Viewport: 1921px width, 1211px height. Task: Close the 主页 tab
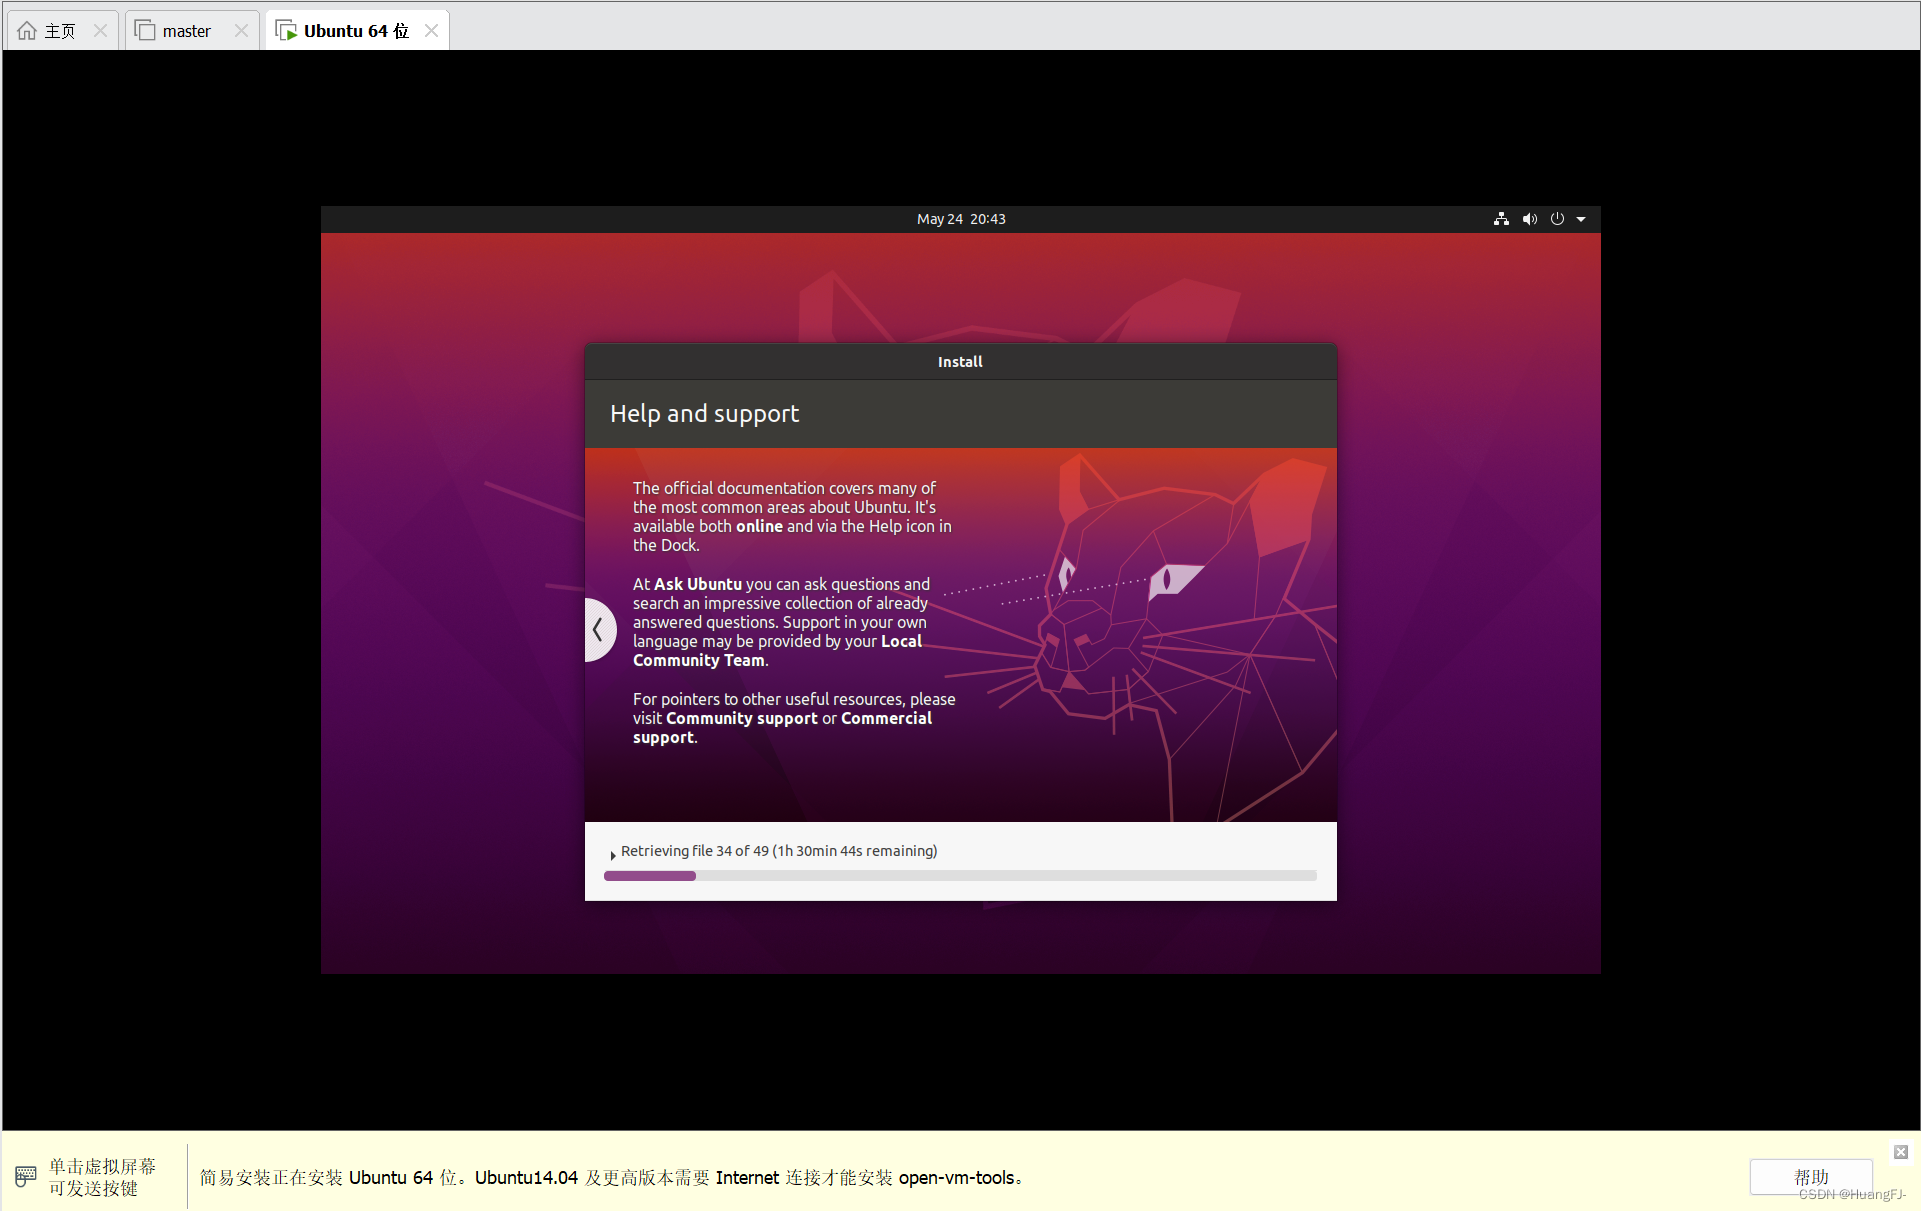pos(100,31)
